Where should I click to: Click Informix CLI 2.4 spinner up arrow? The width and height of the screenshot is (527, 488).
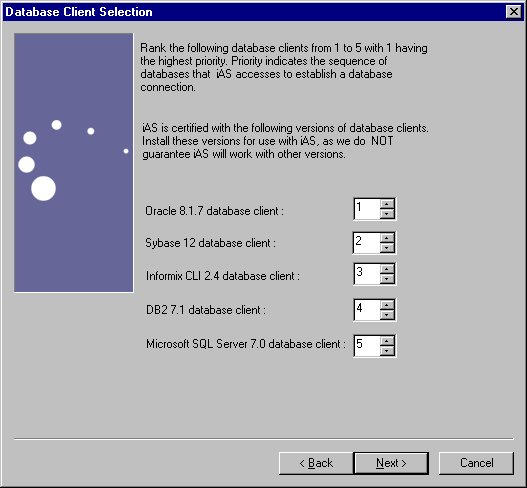(387, 269)
